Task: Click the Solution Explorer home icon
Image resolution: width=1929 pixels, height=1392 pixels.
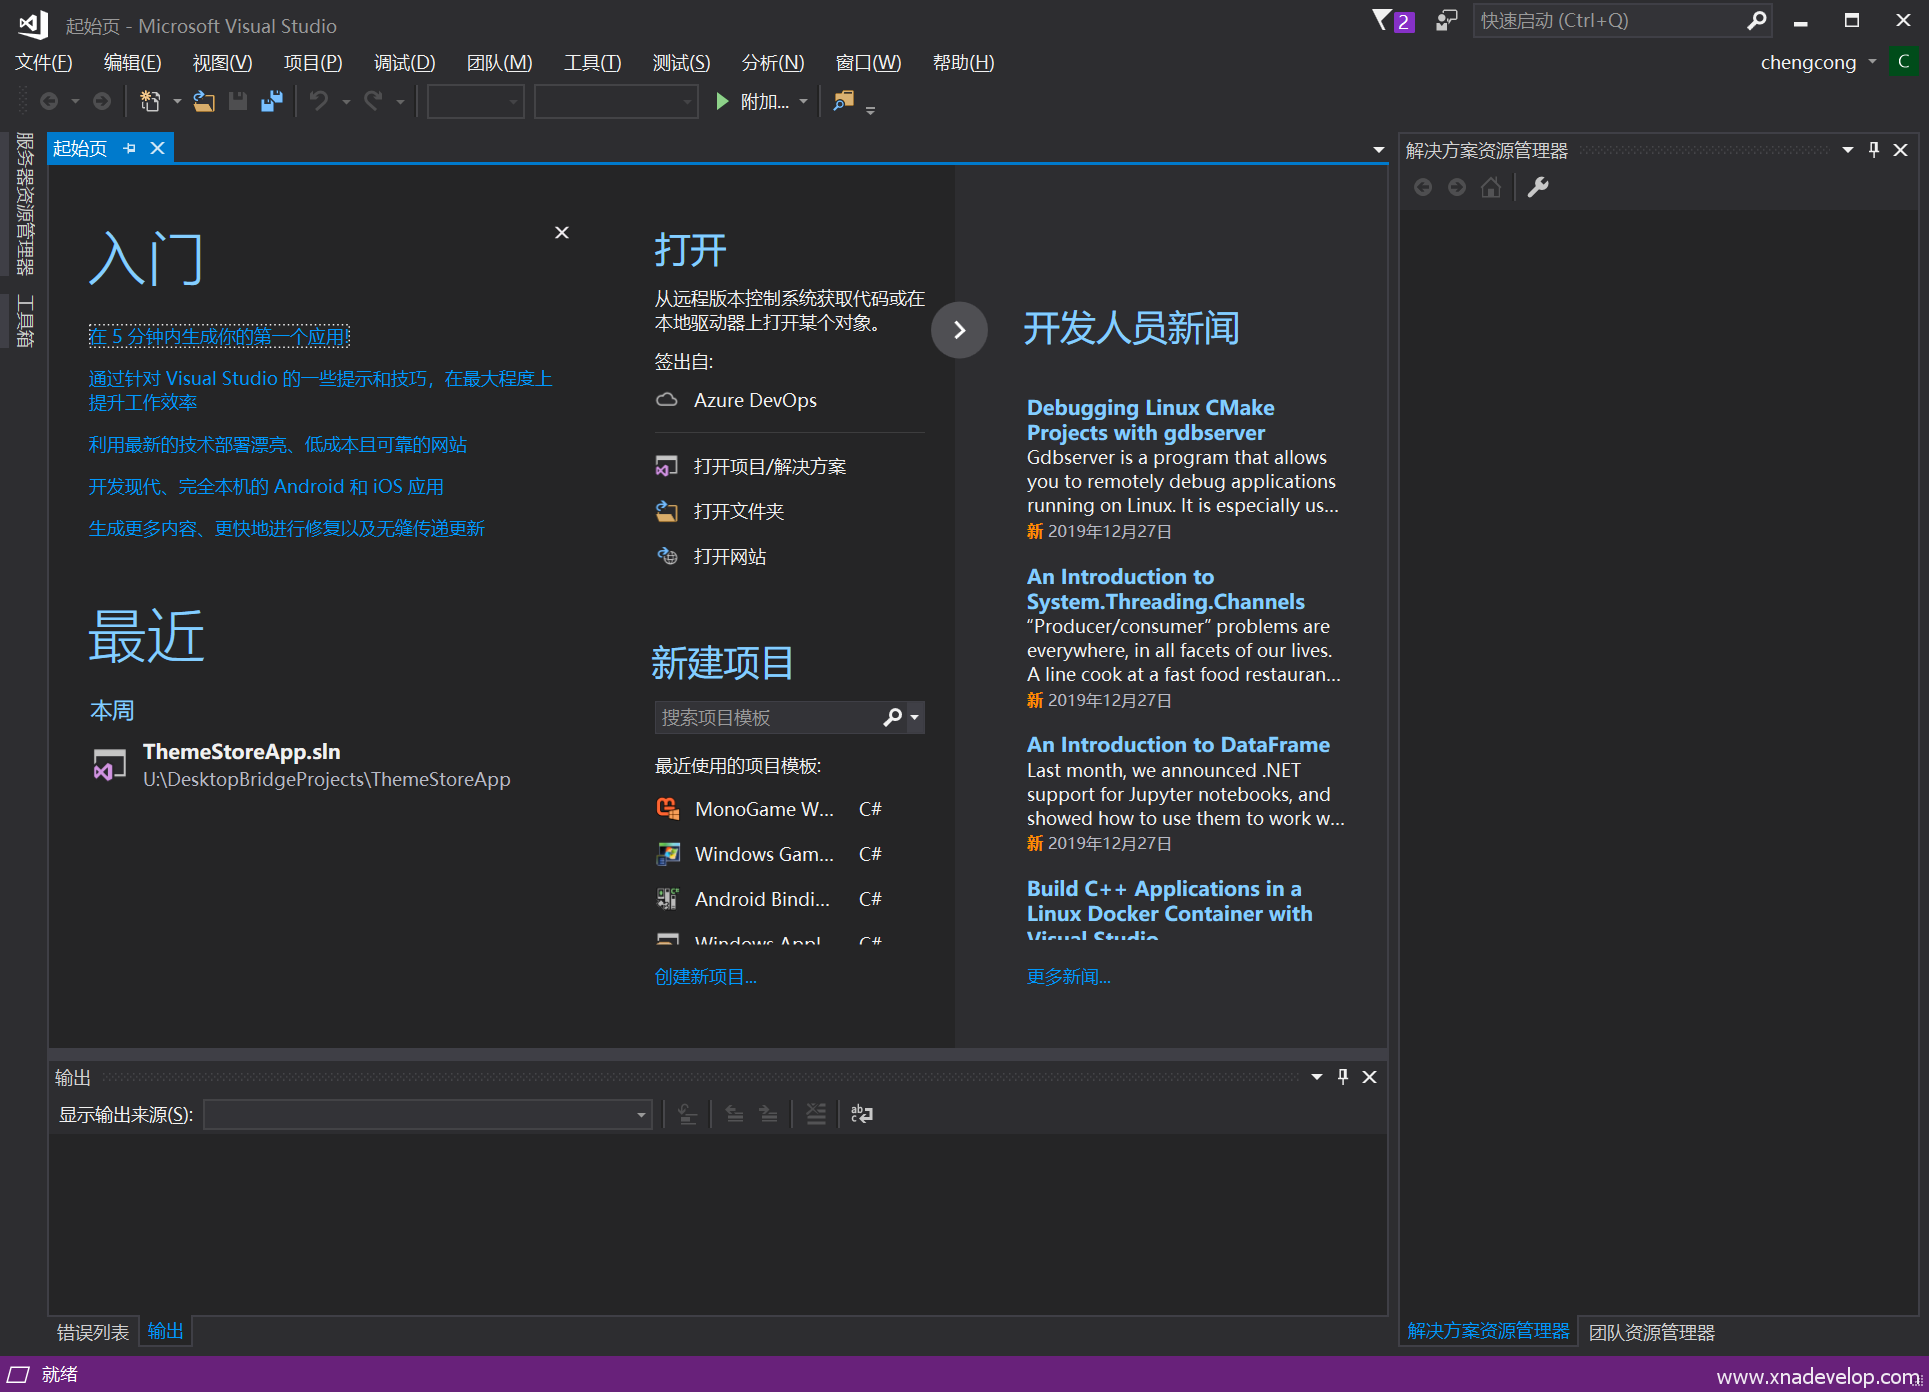Action: tap(1491, 187)
